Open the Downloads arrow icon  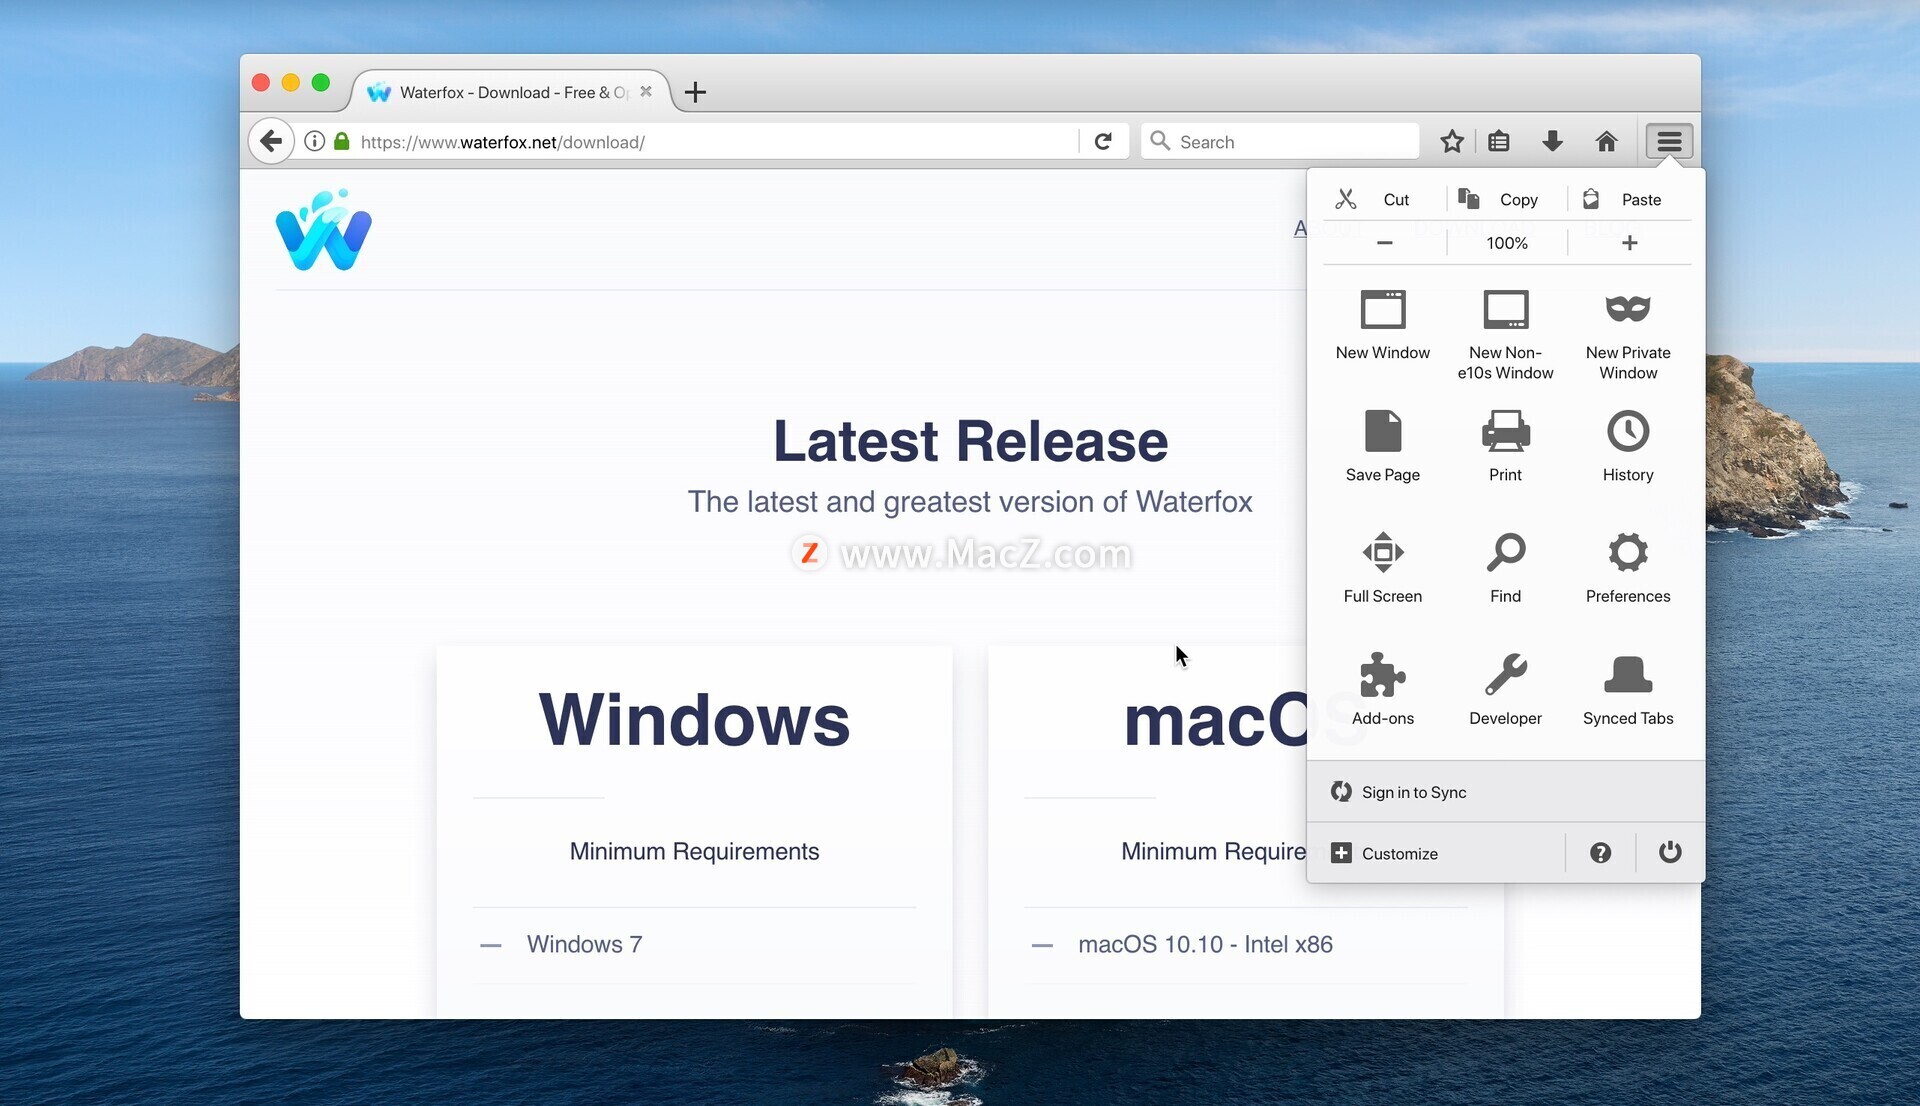[1552, 141]
